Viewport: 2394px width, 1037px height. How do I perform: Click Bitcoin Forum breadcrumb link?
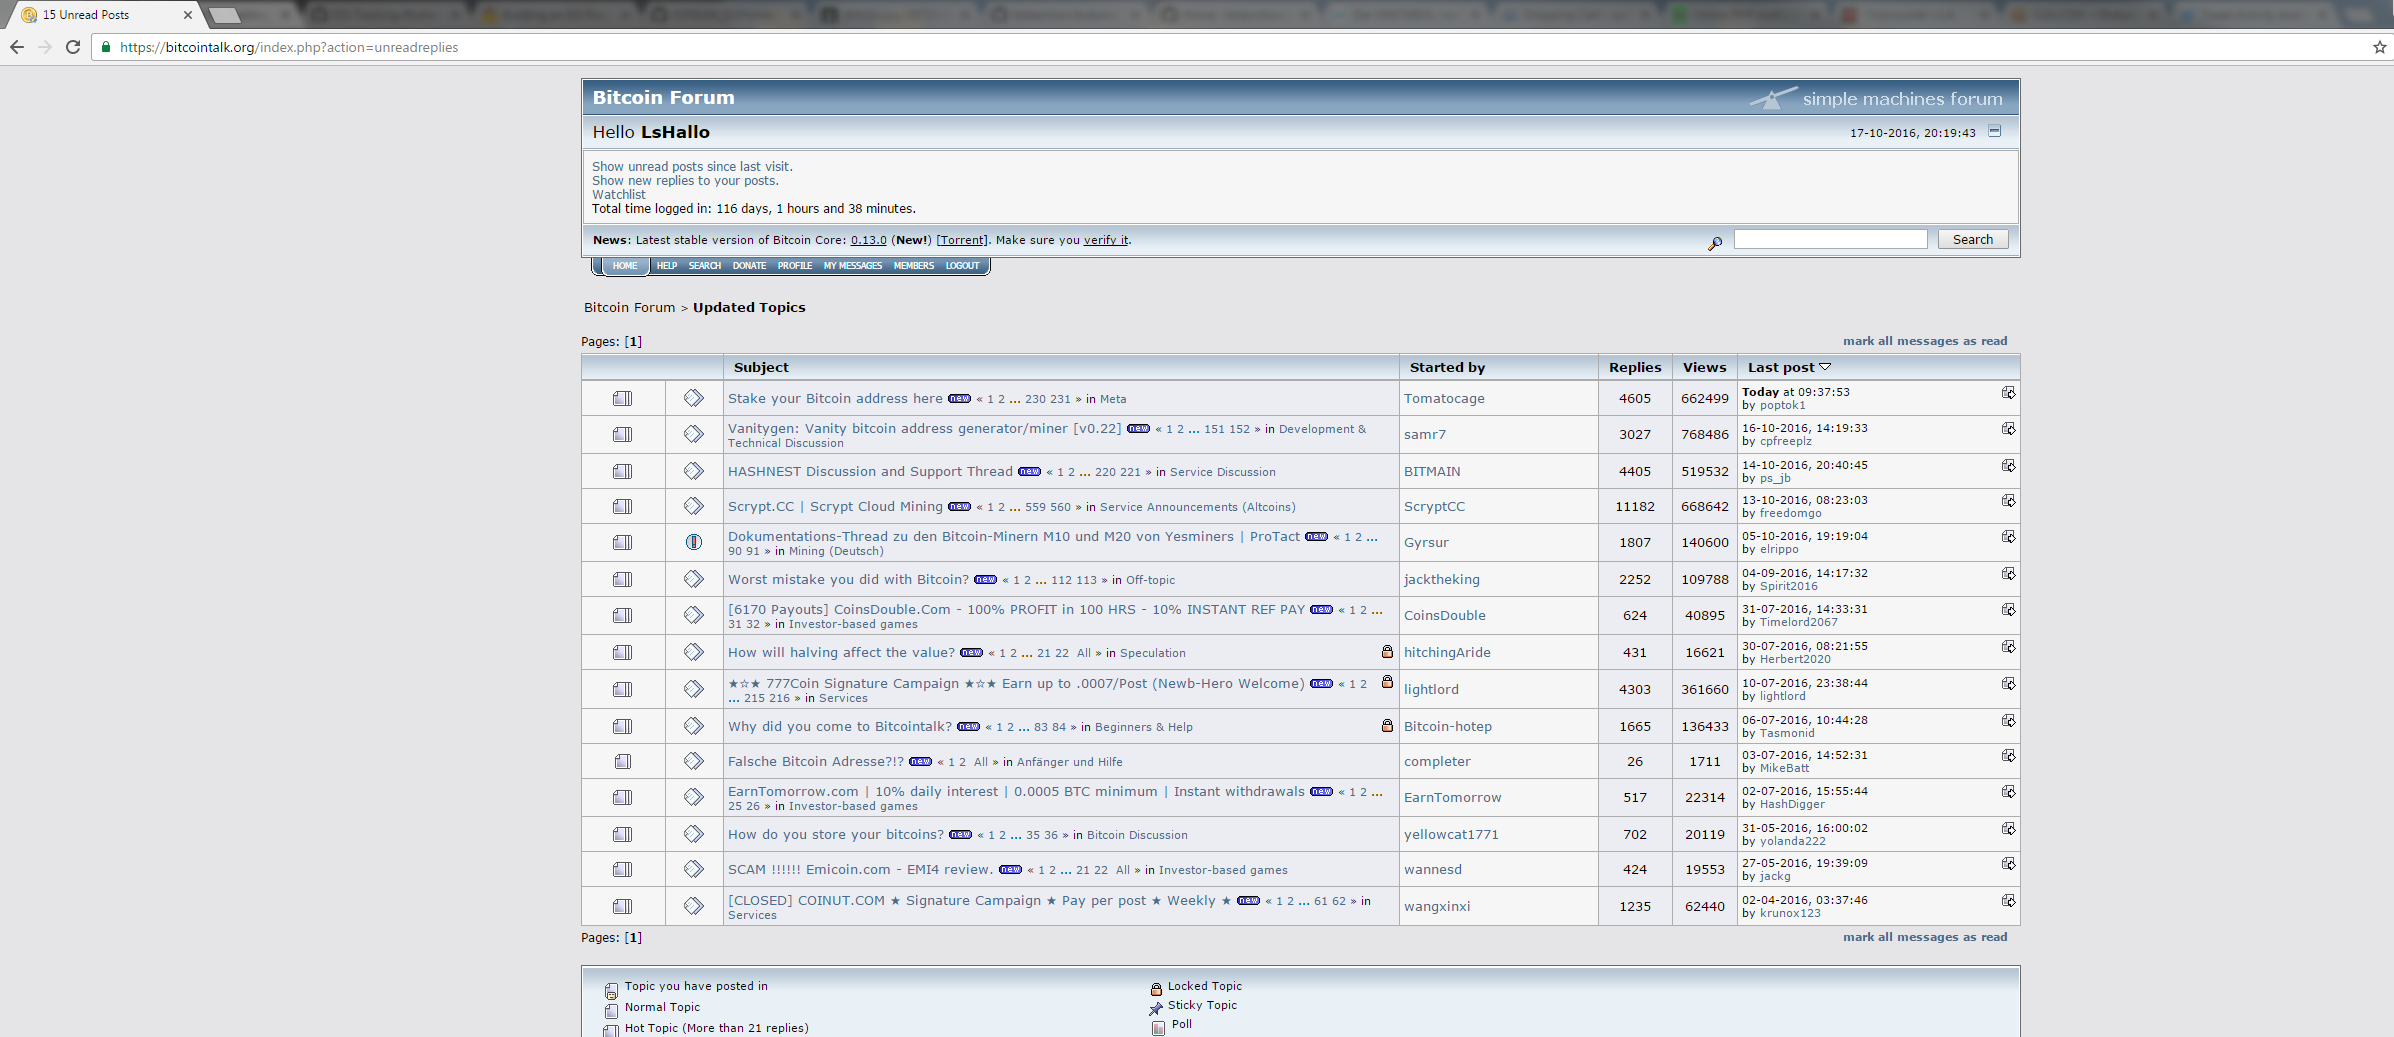pos(630,308)
